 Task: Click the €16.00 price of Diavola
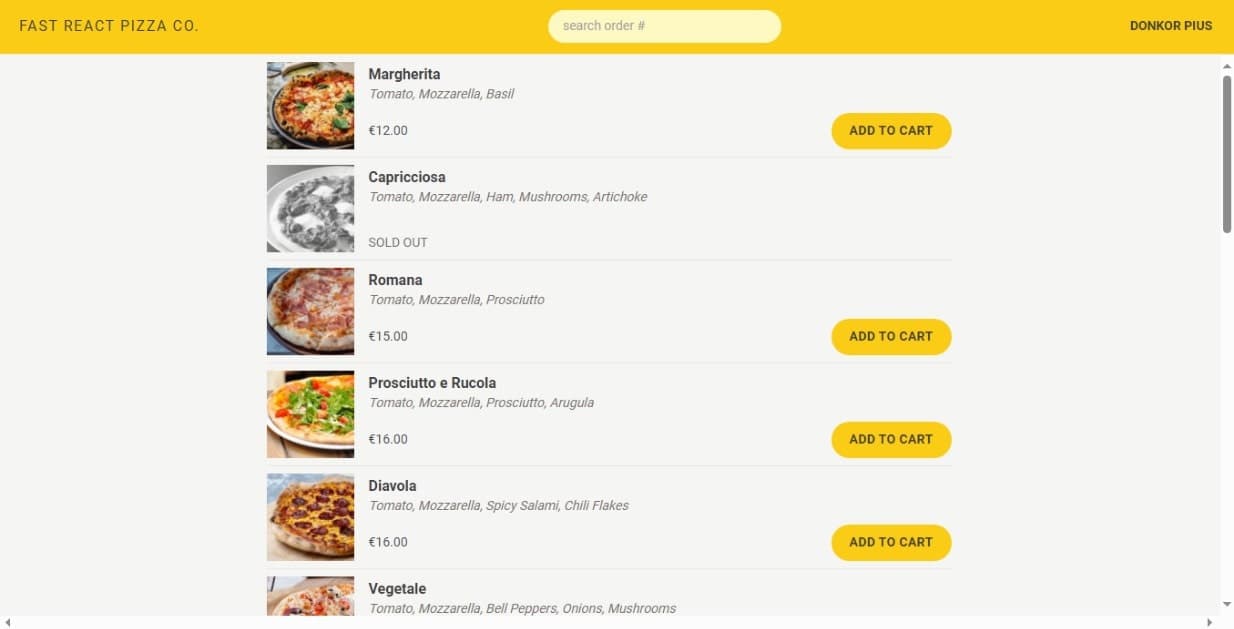click(388, 542)
